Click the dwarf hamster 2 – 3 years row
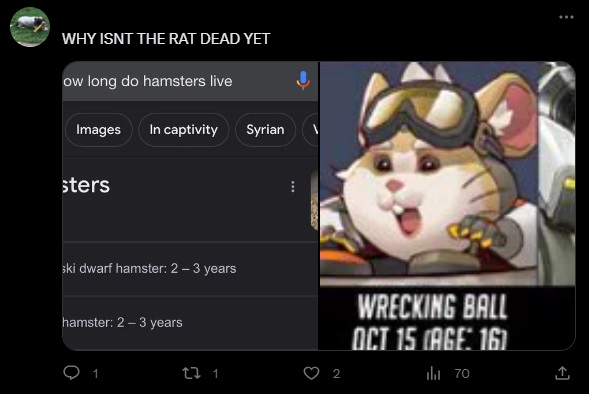The width and height of the screenshot is (589, 394). (x=190, y=269)
